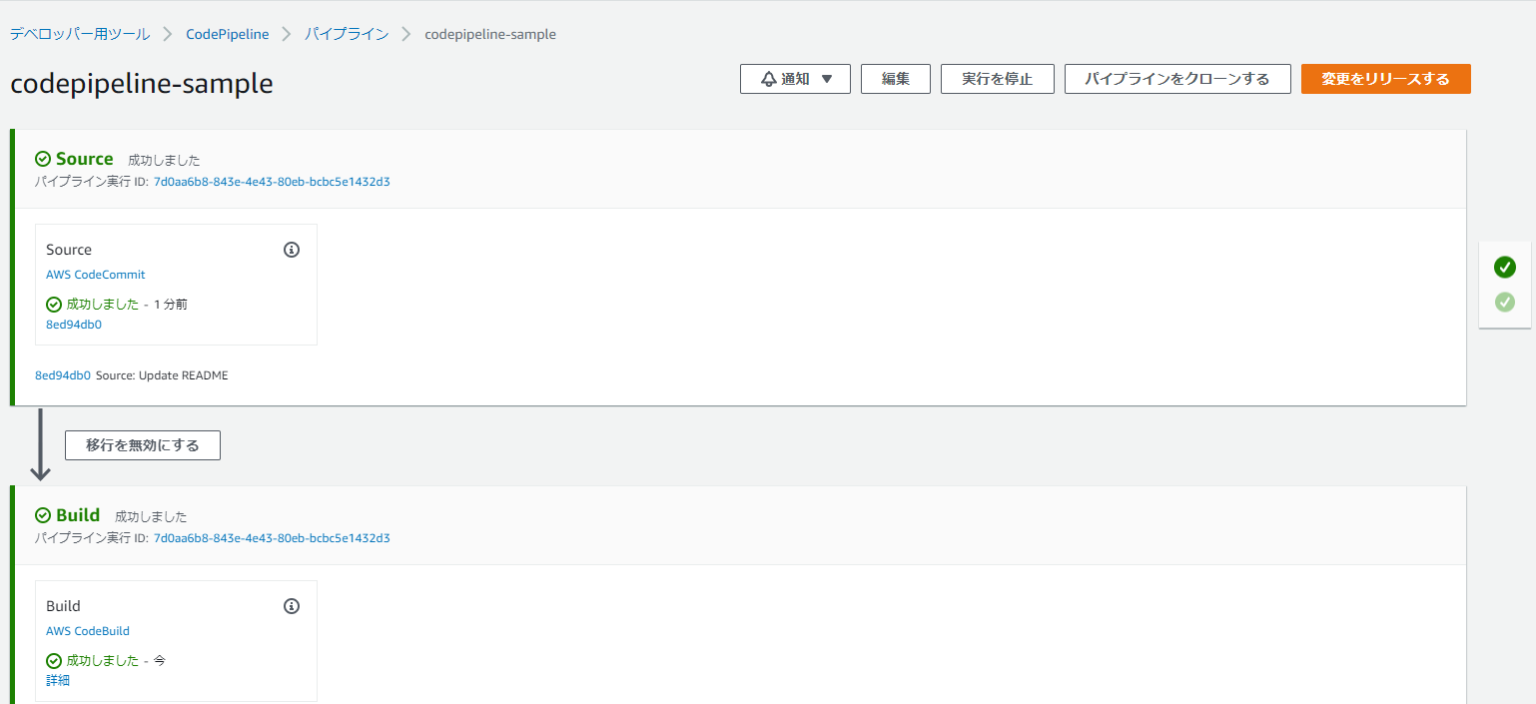Click the Build stage success check icon

click(x=43, y=515)
